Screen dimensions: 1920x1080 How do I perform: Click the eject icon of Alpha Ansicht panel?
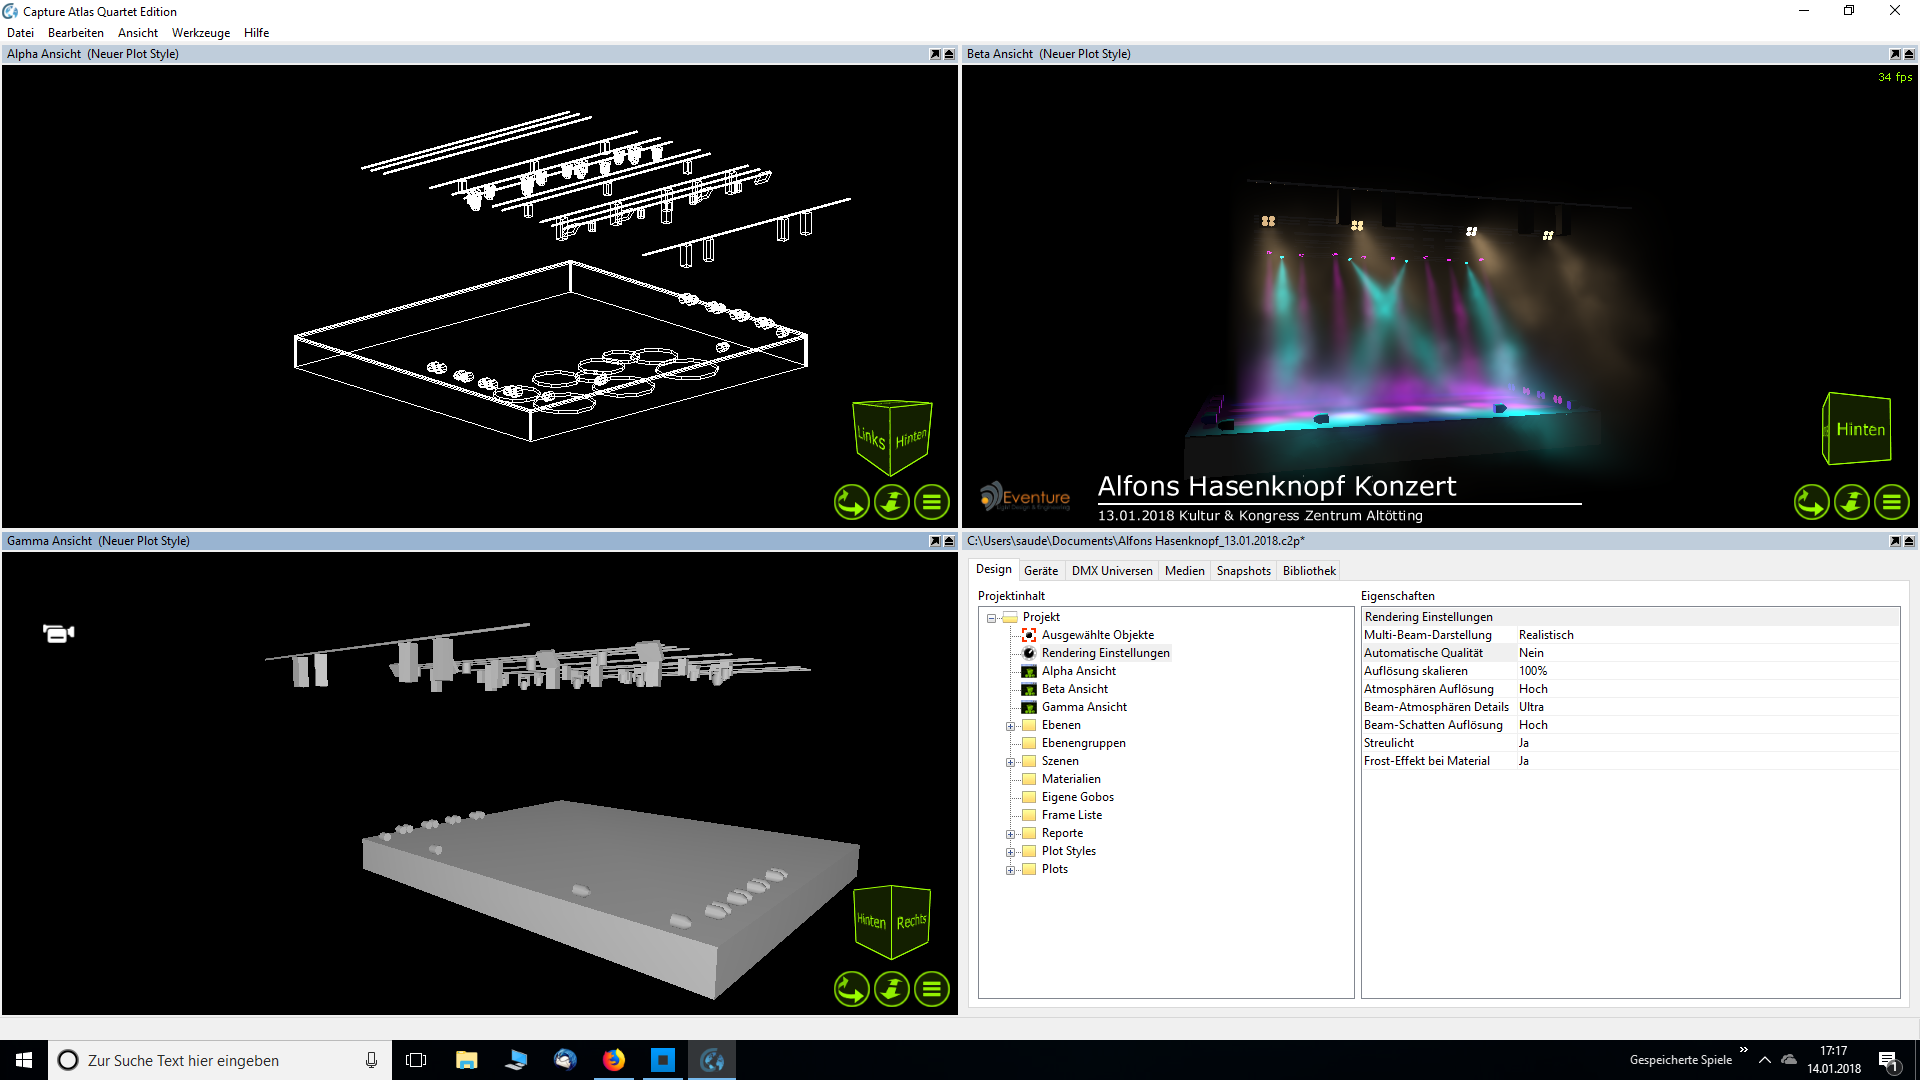[949, 54]
